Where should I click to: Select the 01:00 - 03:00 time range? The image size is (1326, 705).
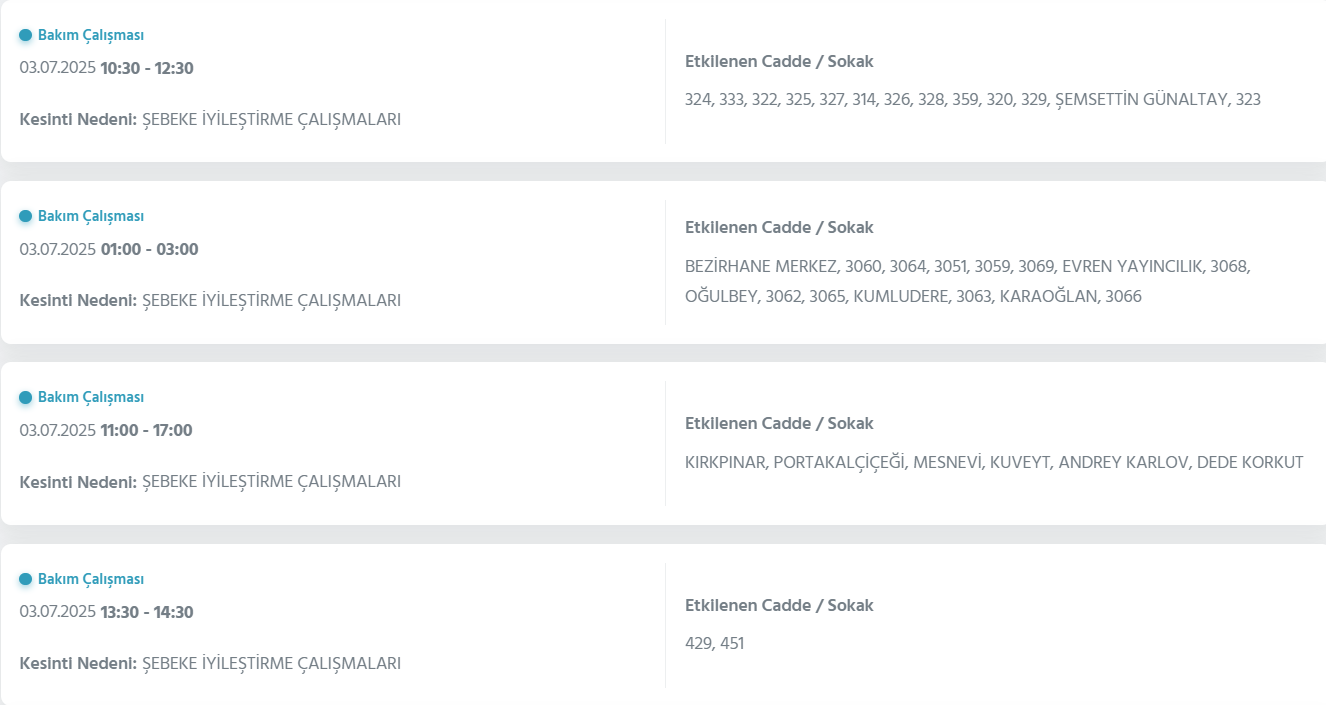149,250
